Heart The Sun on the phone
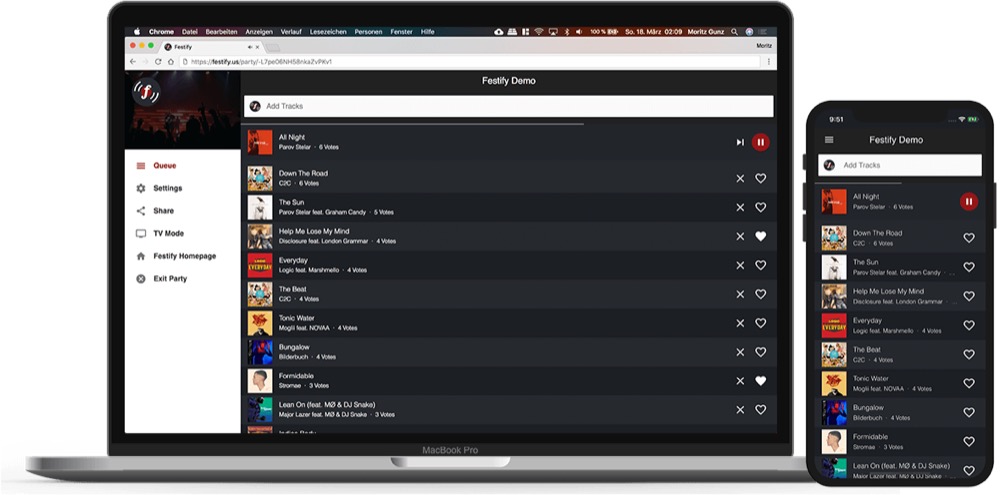Viewport: 1000px width, 495px height. [969, 267]
